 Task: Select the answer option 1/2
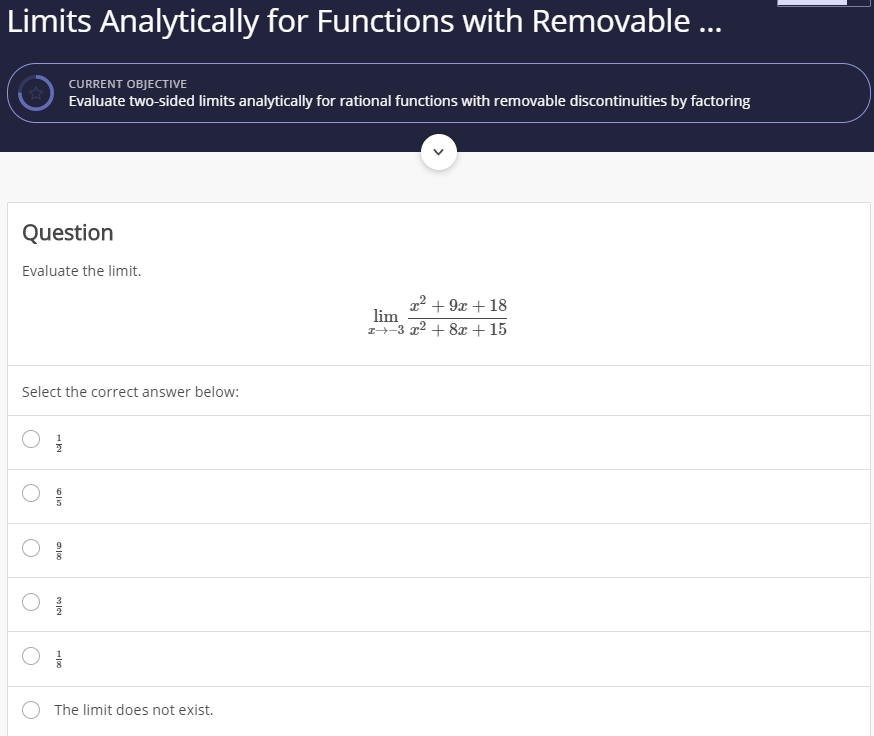(30, 438)
